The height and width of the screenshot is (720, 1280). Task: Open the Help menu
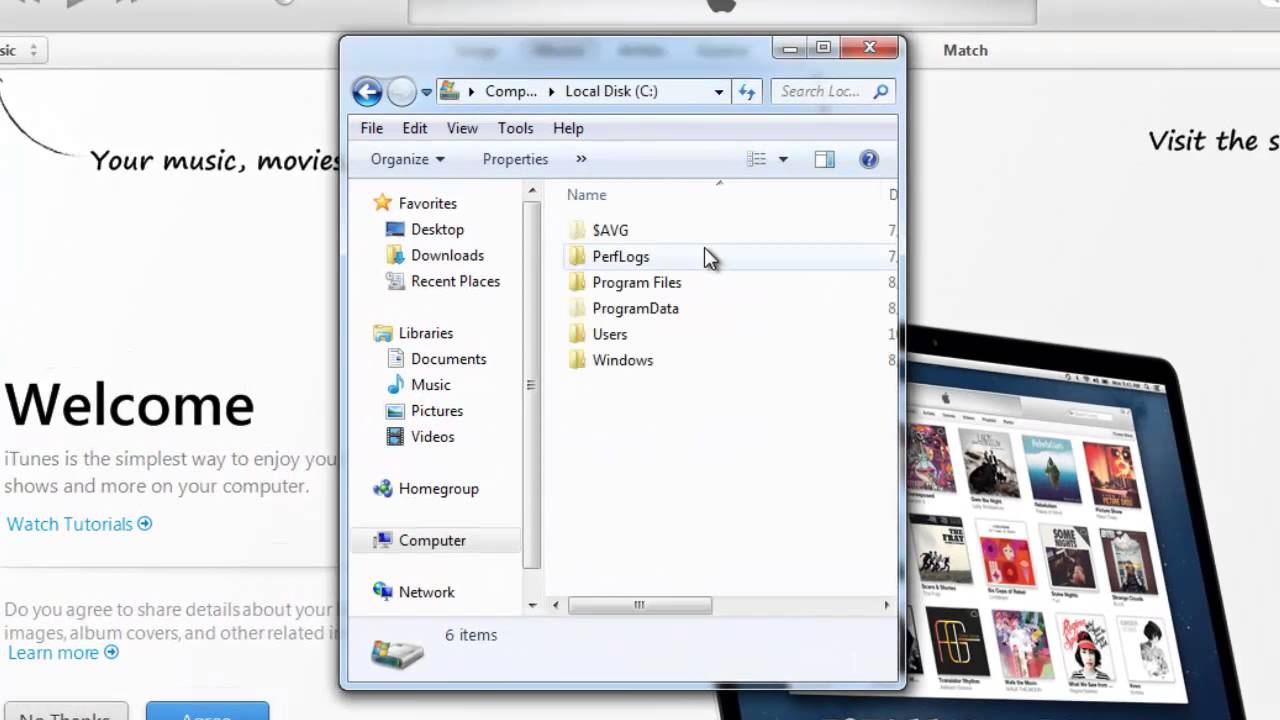(568, 128)
